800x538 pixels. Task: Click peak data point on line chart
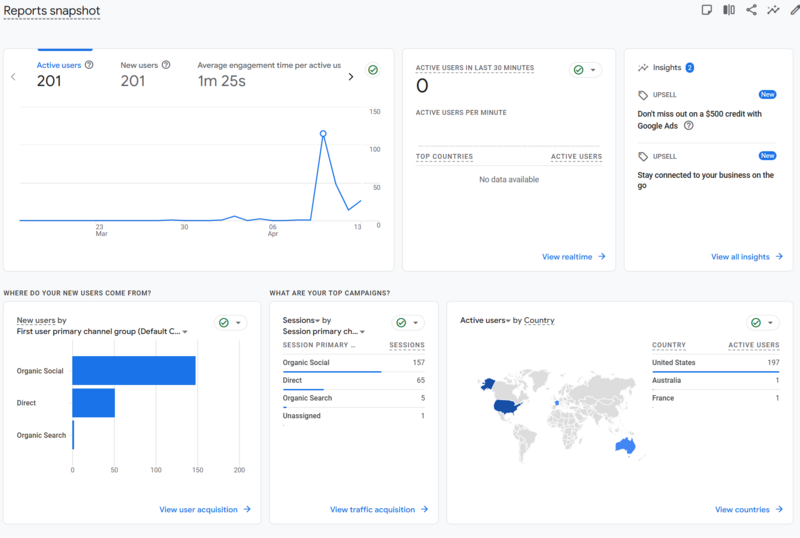pos(323,134)
